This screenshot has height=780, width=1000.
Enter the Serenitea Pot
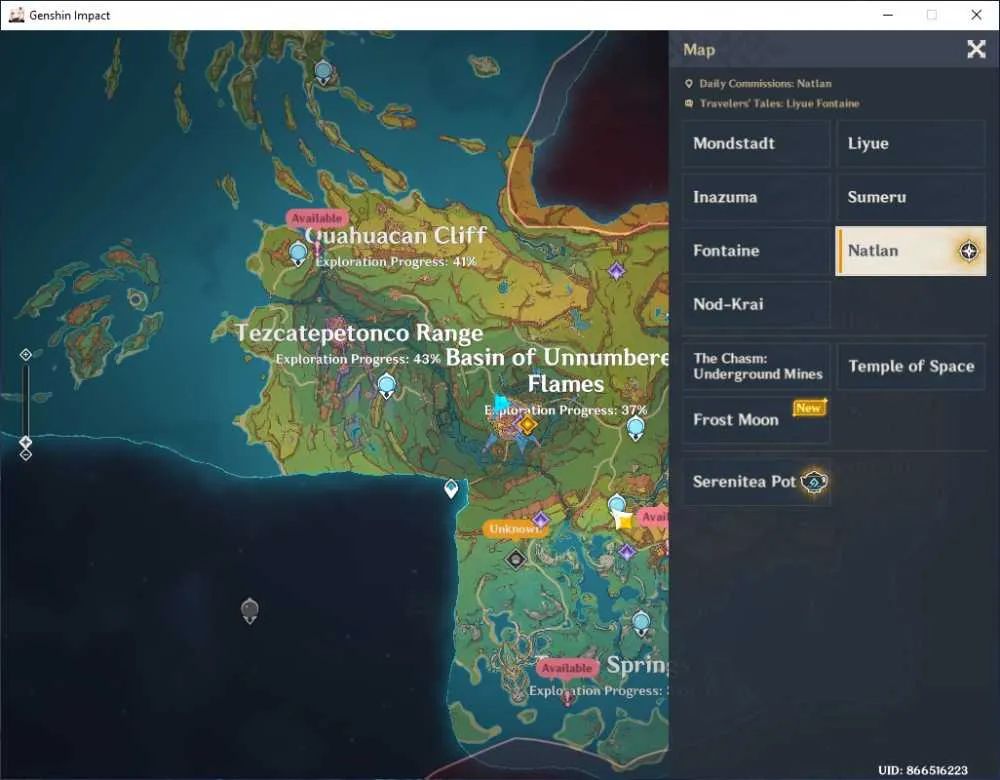coord(756,482)
